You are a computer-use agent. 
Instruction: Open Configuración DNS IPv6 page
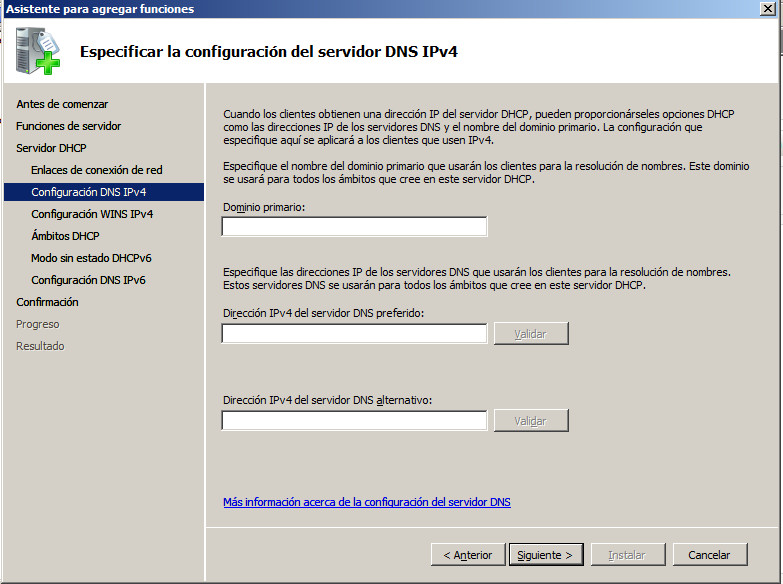tap(88, 280)
